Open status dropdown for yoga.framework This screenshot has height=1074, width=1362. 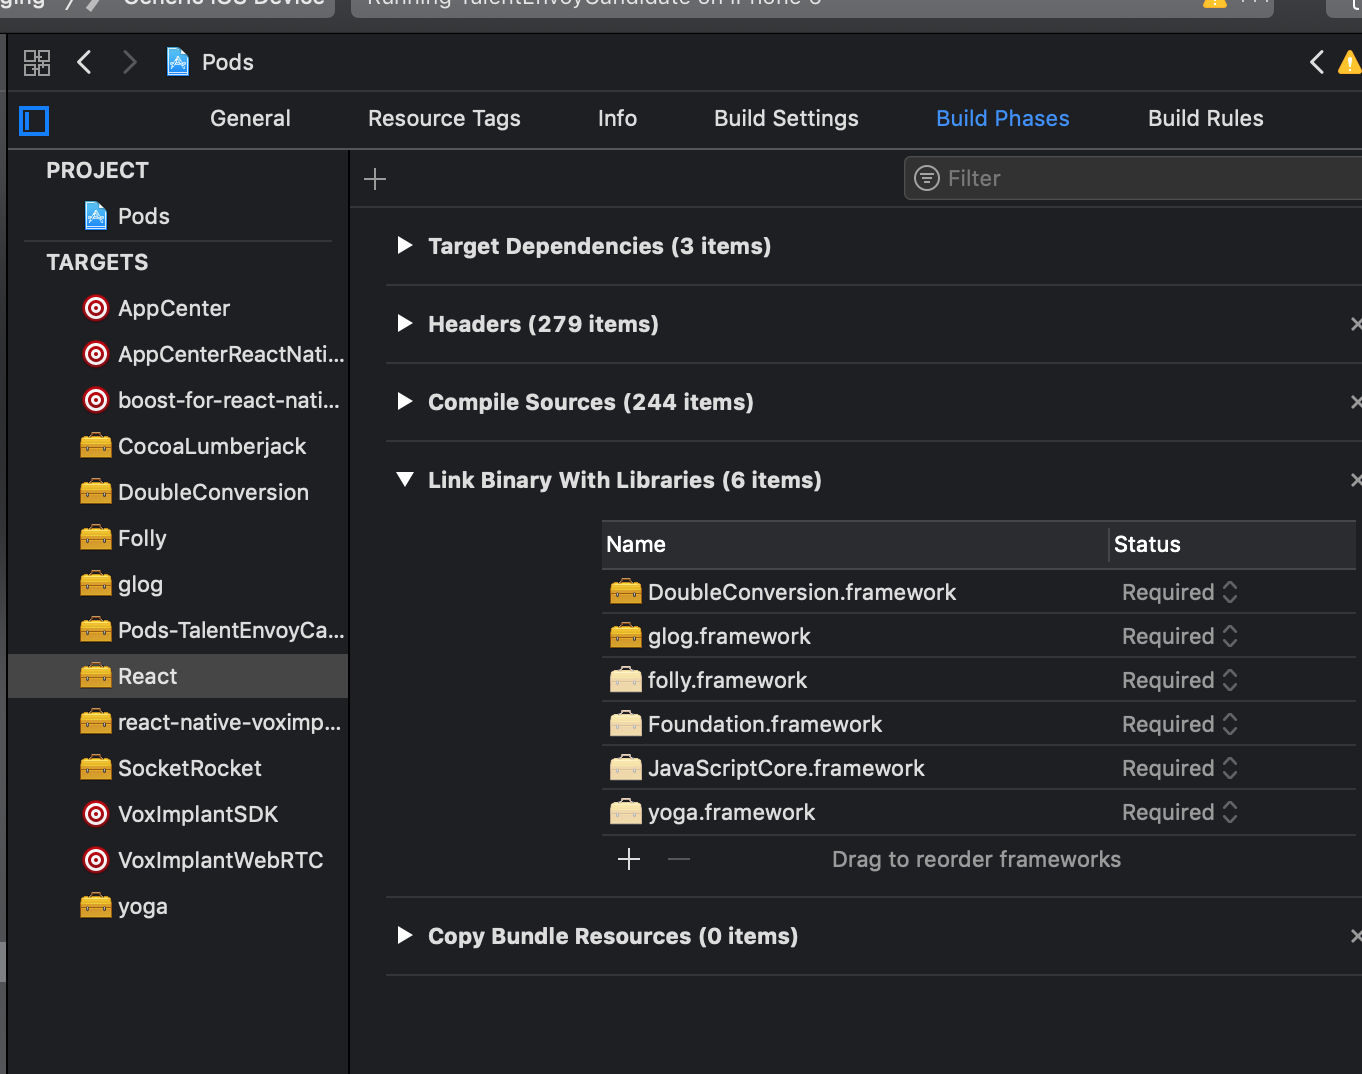point(1180,812)
